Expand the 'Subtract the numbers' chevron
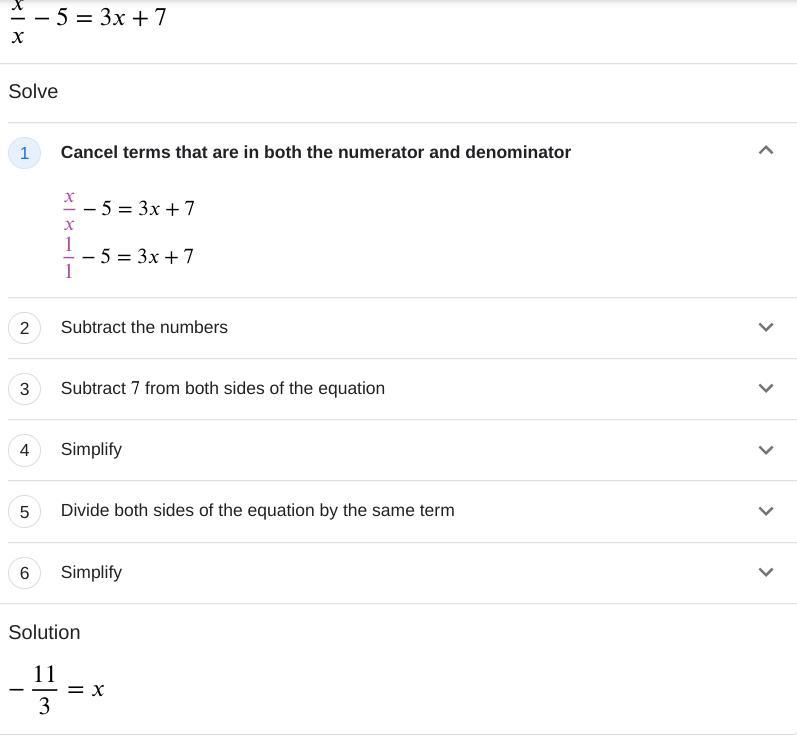This screenshot has width=797, height=742. (x=766, y=327)
